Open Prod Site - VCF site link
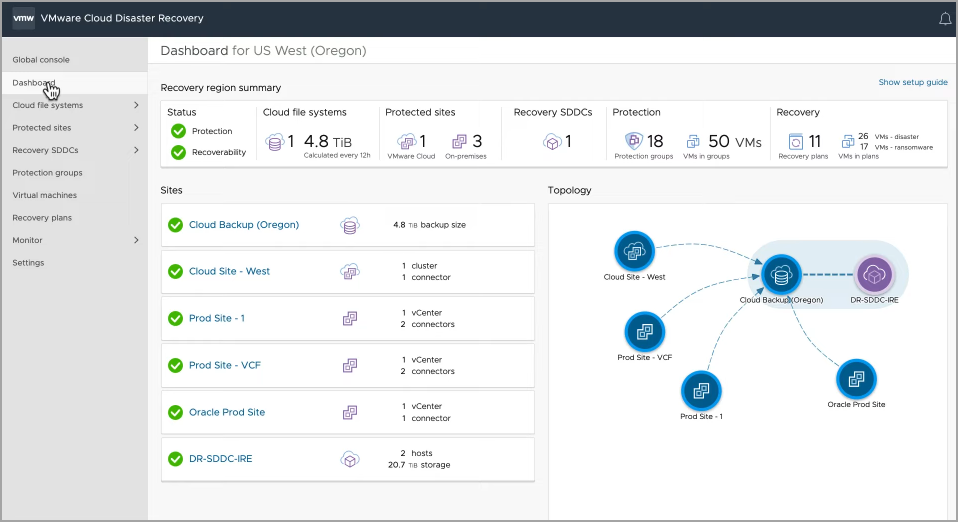 [225, 366]
